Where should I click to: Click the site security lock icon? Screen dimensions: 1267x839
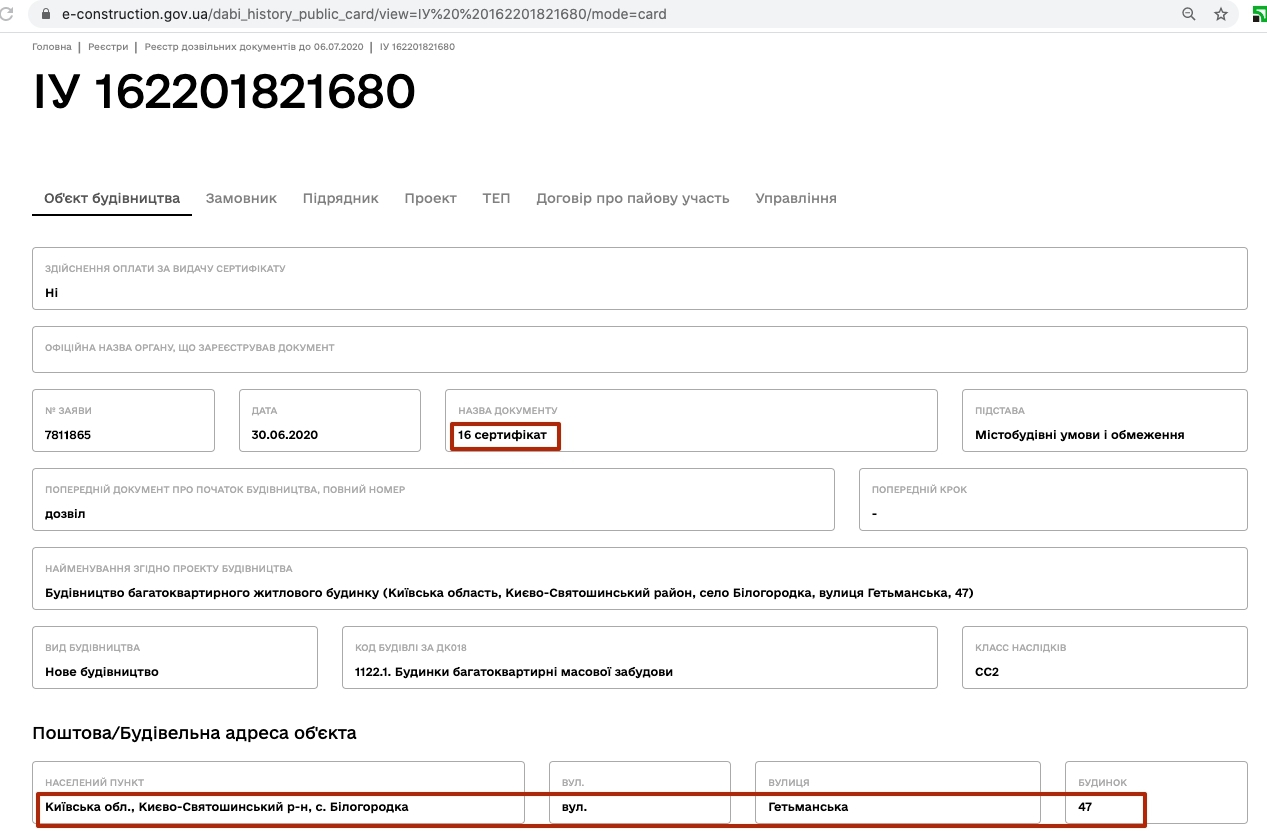click(x=45, y=15)
